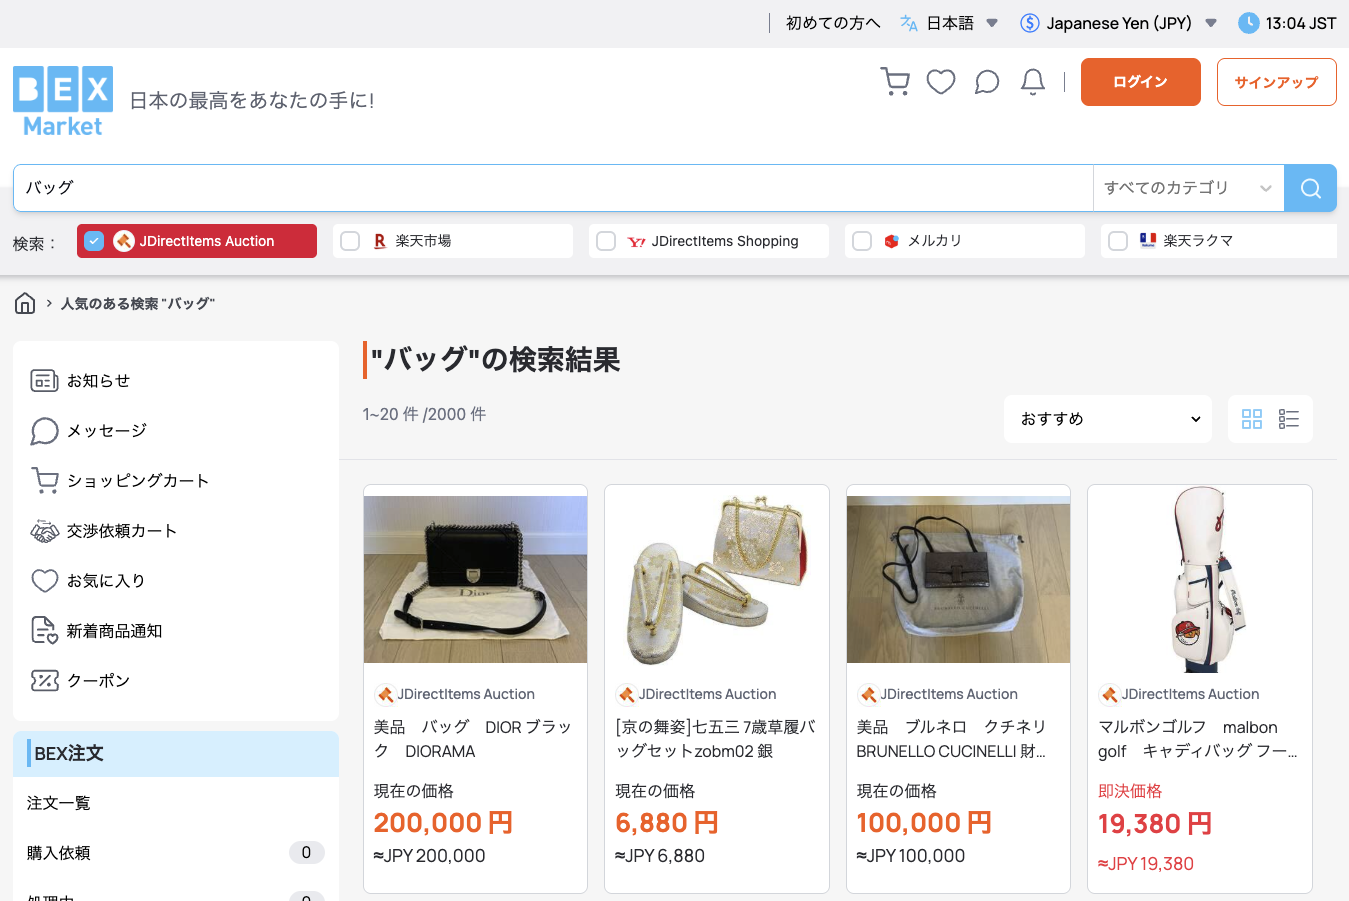Open BRUNELLO CUCINELLI listing title
1349x901 pixels.
(x=952, y=739)
